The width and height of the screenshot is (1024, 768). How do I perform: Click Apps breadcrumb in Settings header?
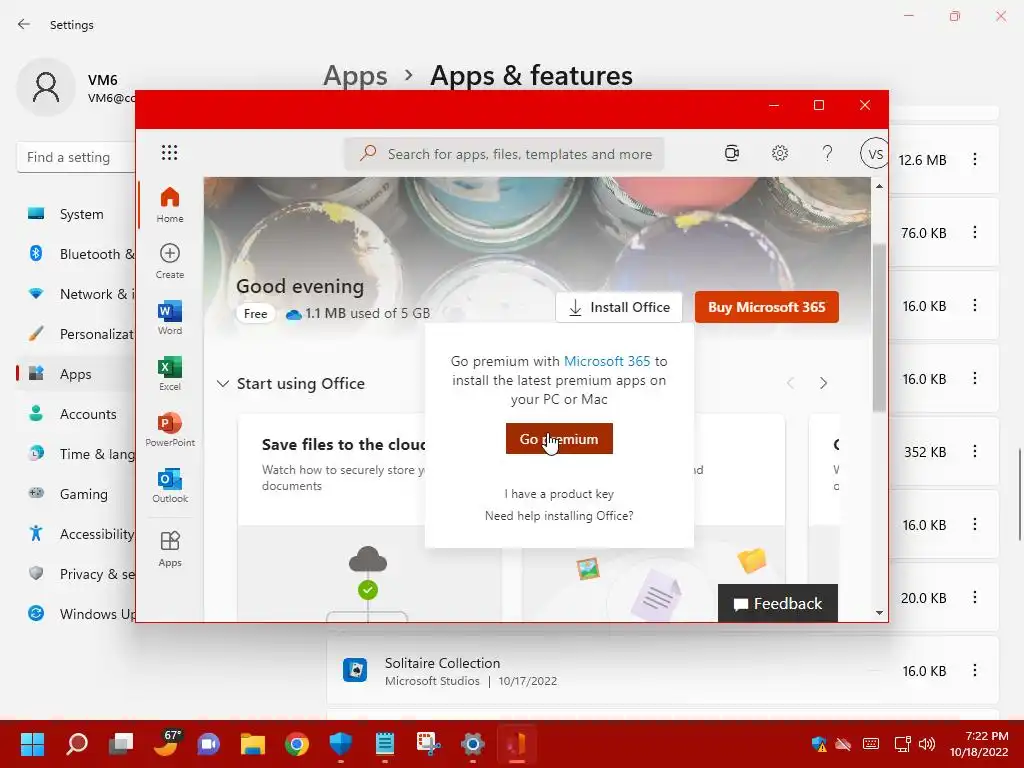355,76
